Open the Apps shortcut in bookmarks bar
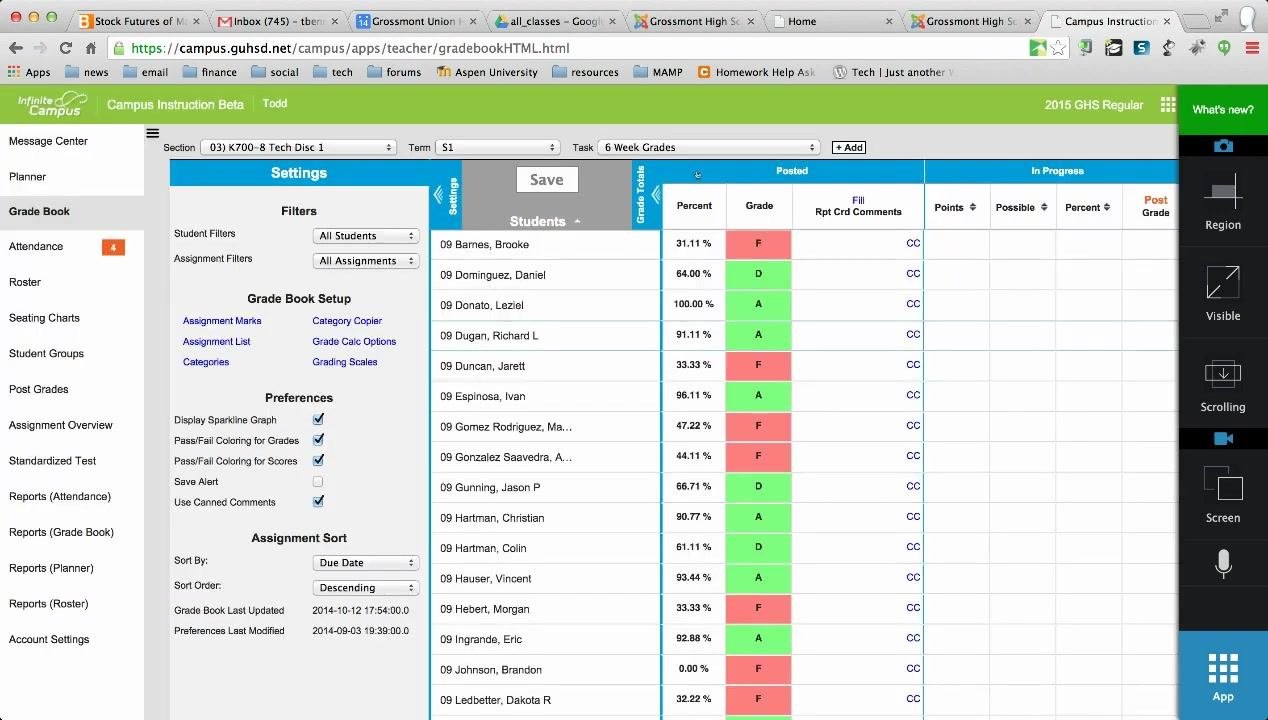 pyautogui.click(x=29, y=72)
